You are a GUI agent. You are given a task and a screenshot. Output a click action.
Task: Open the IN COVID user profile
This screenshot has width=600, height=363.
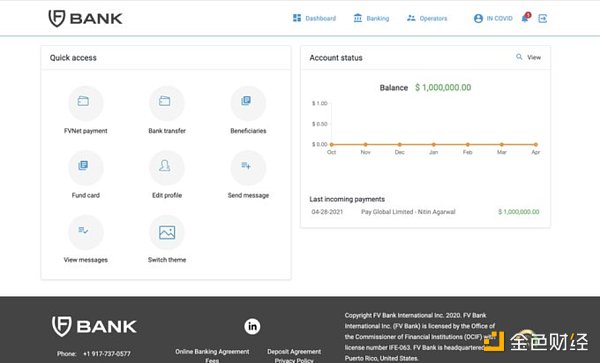click(x=493, y=18)
